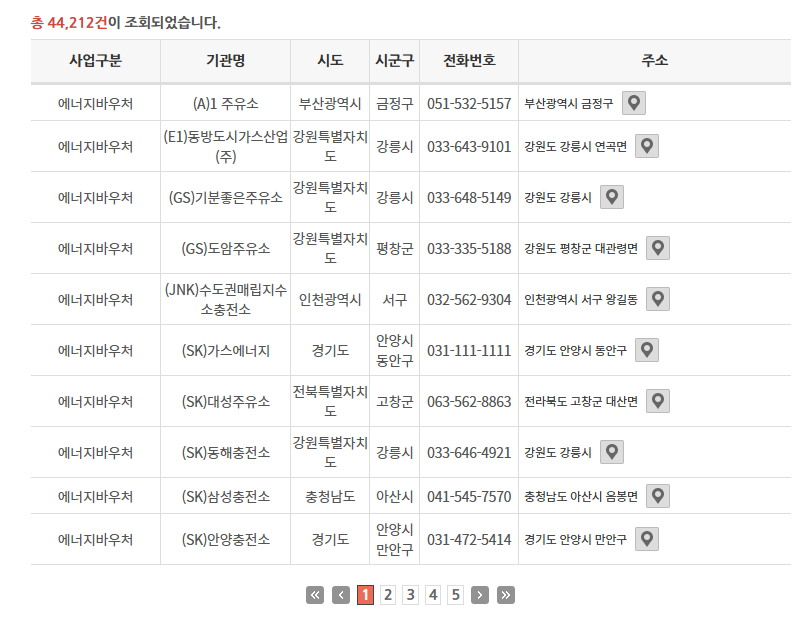
Task: Click phone number 032-562-9304
Action: (x=469, y=300)
